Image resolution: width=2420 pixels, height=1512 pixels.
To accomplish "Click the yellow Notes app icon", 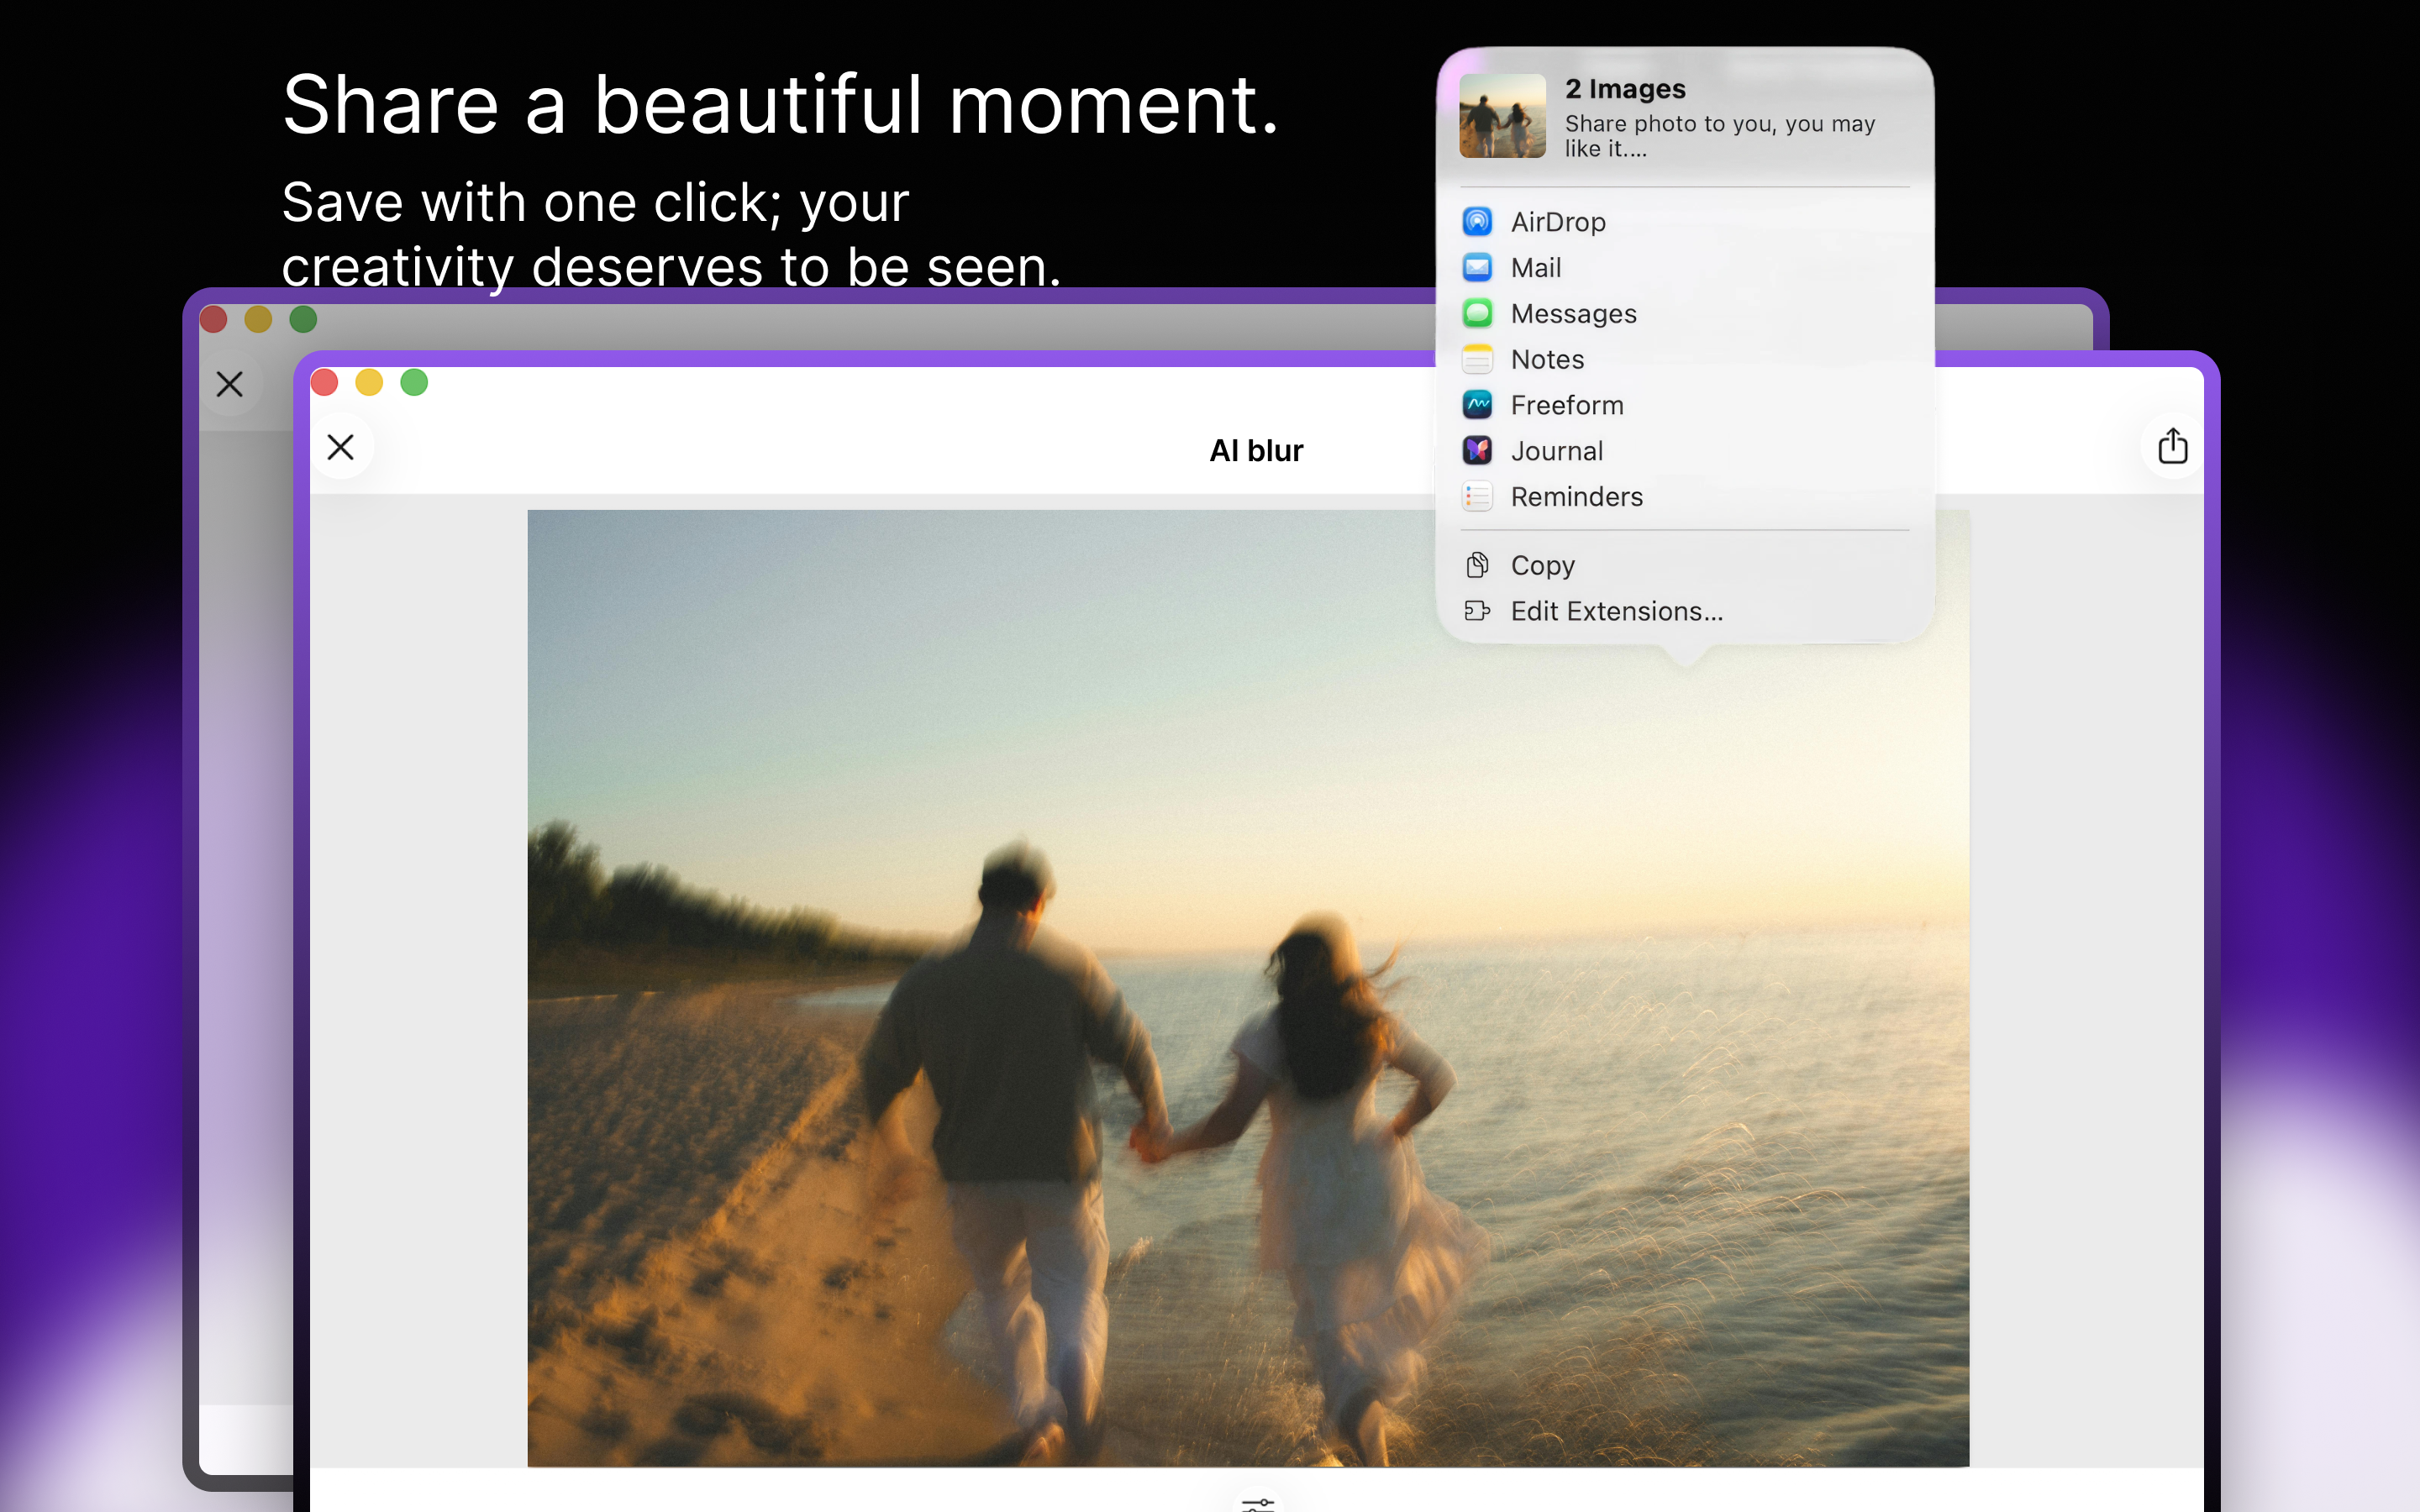I will 1477,359.
